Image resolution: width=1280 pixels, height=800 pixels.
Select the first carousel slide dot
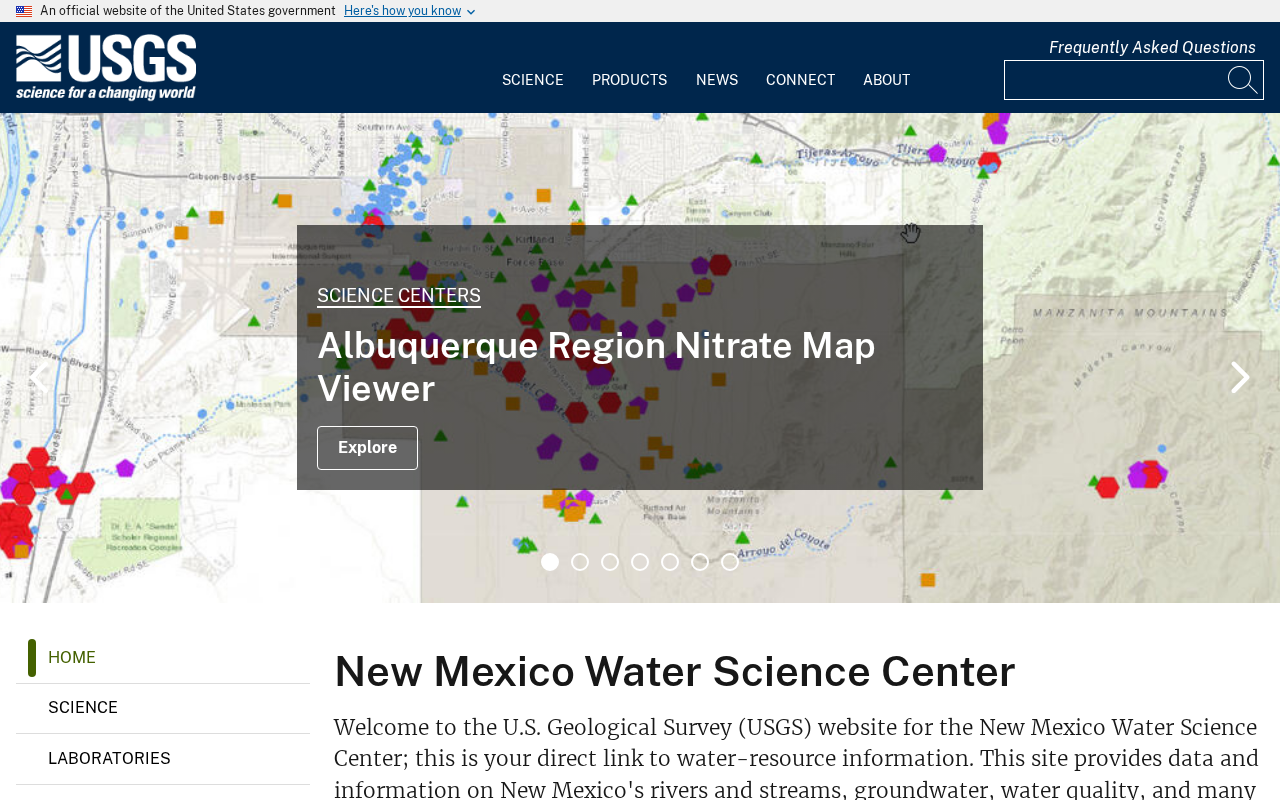click(550, 562)
